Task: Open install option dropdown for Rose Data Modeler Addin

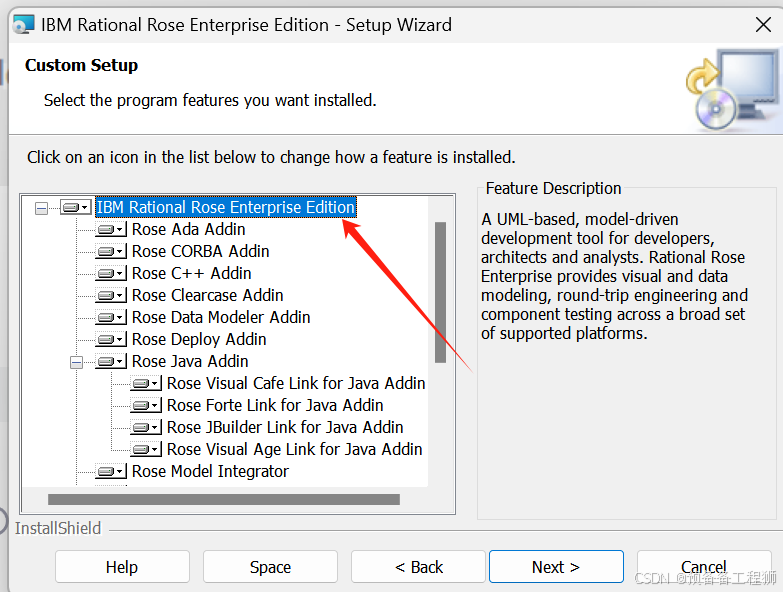Action: coord(111,317)
